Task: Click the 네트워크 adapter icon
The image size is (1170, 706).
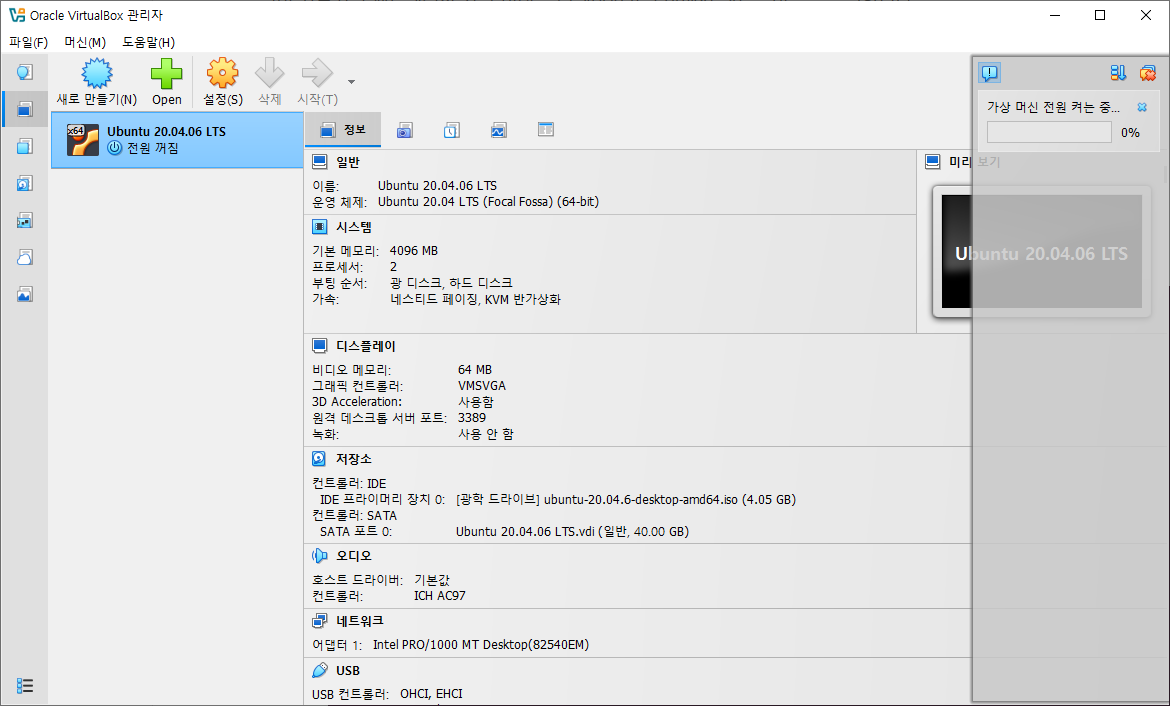Action: pyautogui.click(x=319, y=620)
